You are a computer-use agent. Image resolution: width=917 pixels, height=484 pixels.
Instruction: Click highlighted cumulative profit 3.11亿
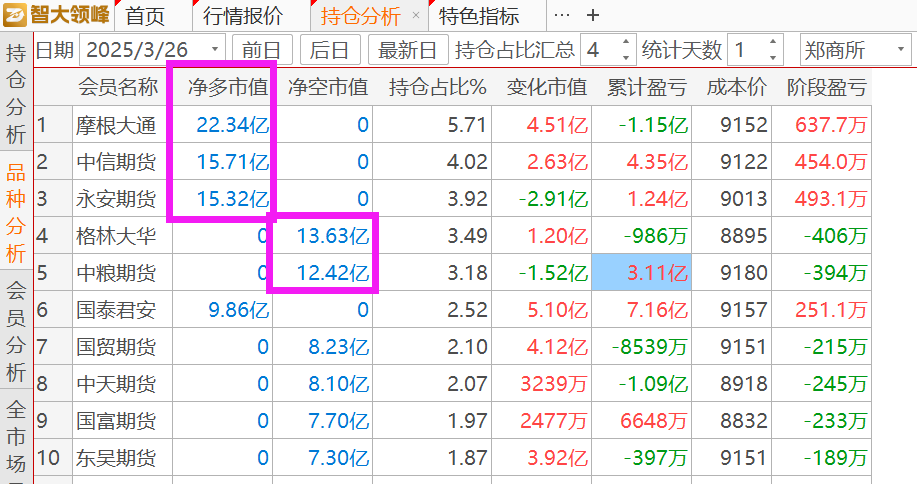[x=642, y=273]
